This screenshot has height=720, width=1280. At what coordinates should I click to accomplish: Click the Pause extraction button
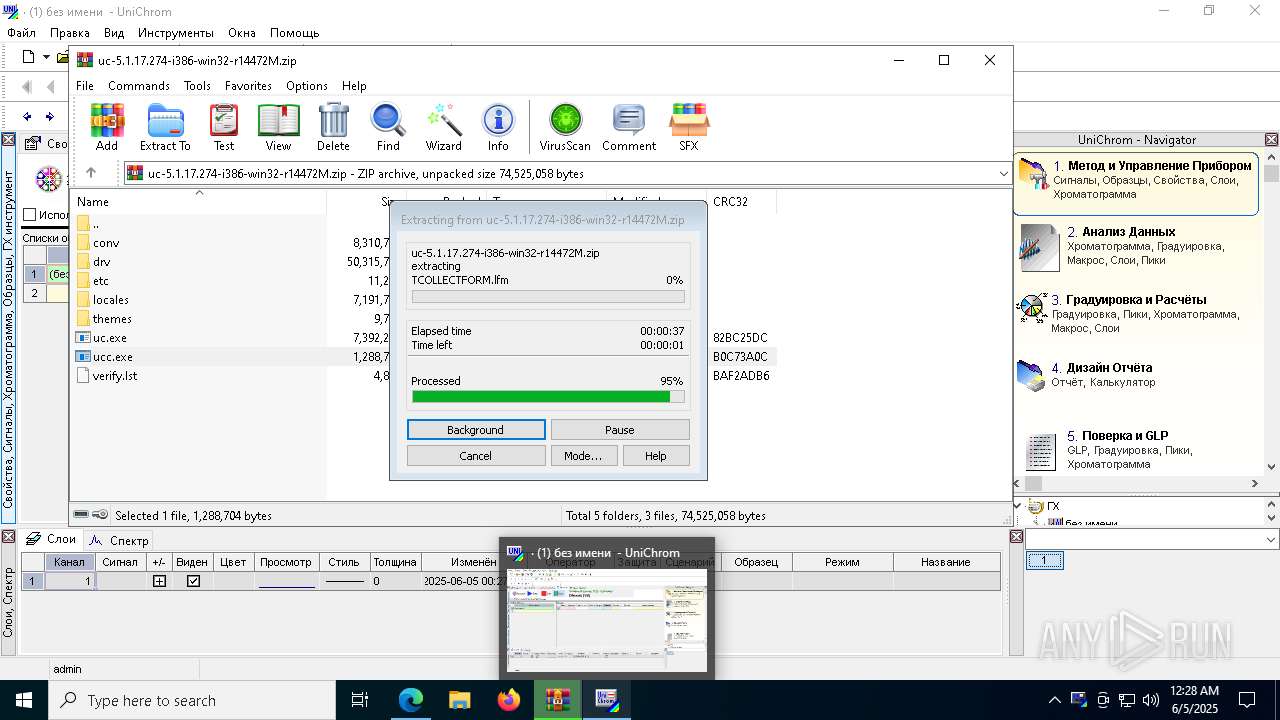coord(620,430)
